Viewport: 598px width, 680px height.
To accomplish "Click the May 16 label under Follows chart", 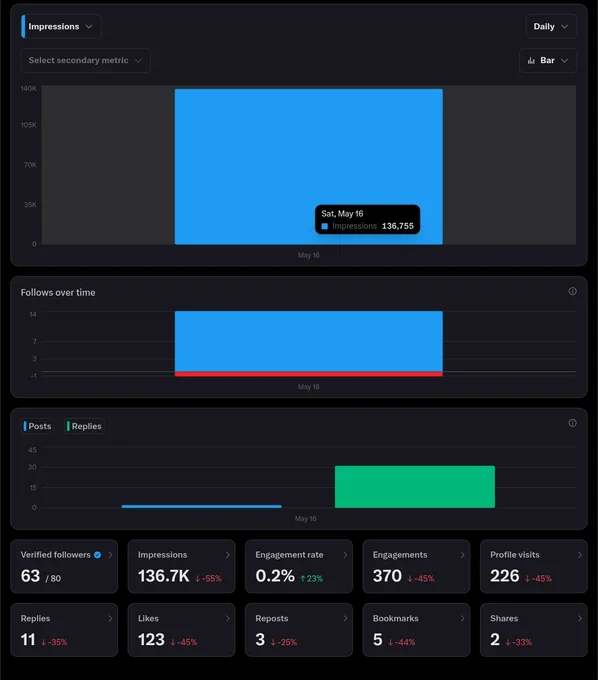I will point(308,387).
